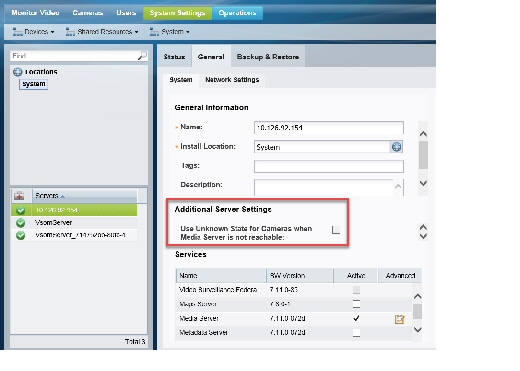Click Devices menu hierarchy icon

(x=17, y=32)
